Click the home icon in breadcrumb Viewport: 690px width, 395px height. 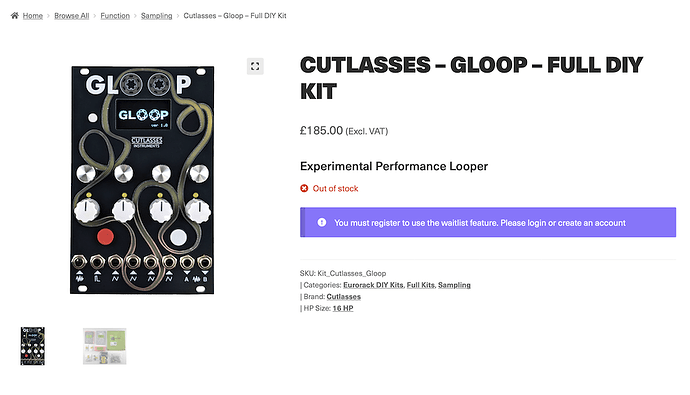[15, 16]
